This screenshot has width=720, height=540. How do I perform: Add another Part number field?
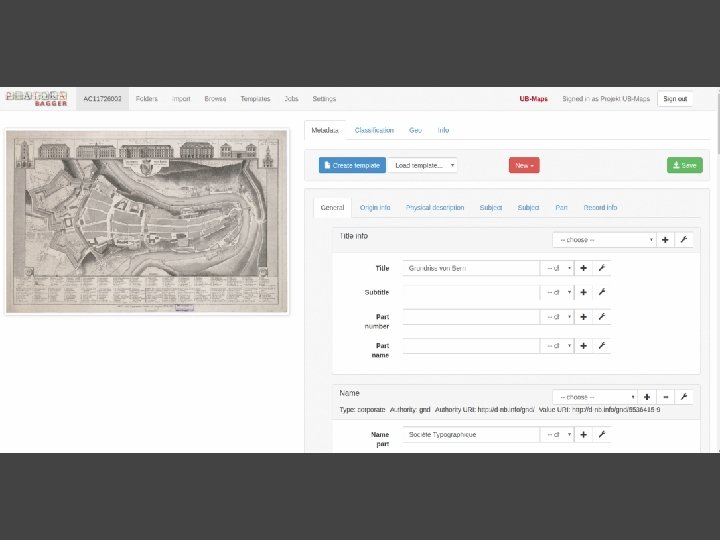point(583,317)
